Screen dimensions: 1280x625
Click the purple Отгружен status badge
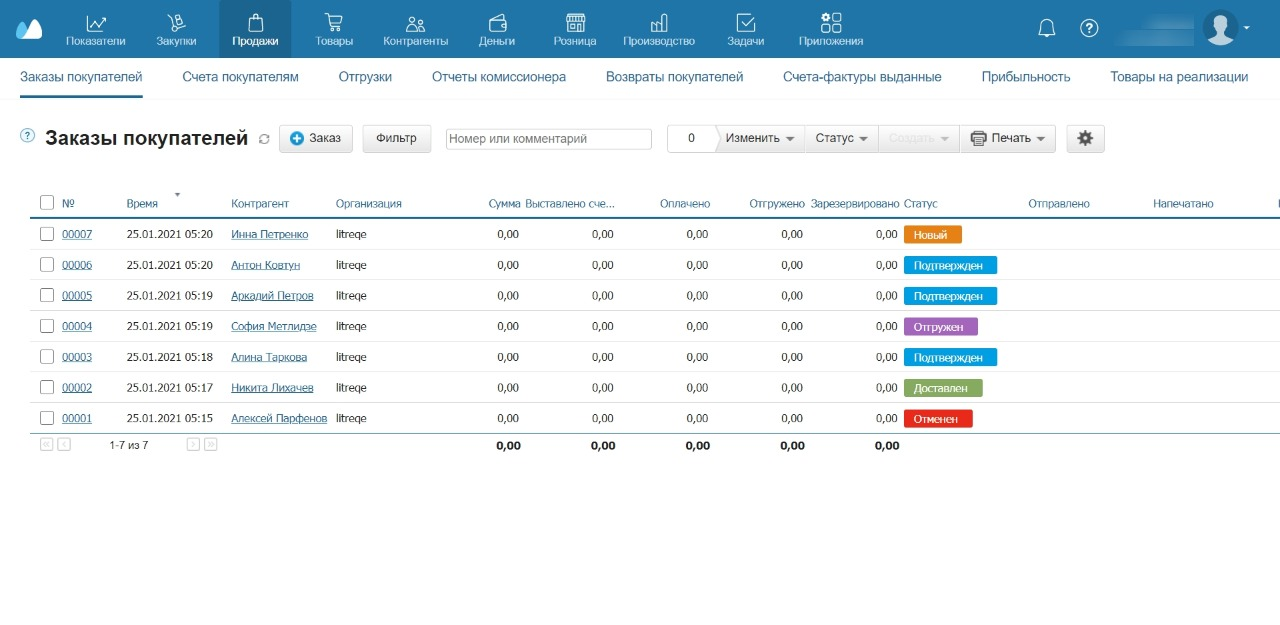(941, 327)
